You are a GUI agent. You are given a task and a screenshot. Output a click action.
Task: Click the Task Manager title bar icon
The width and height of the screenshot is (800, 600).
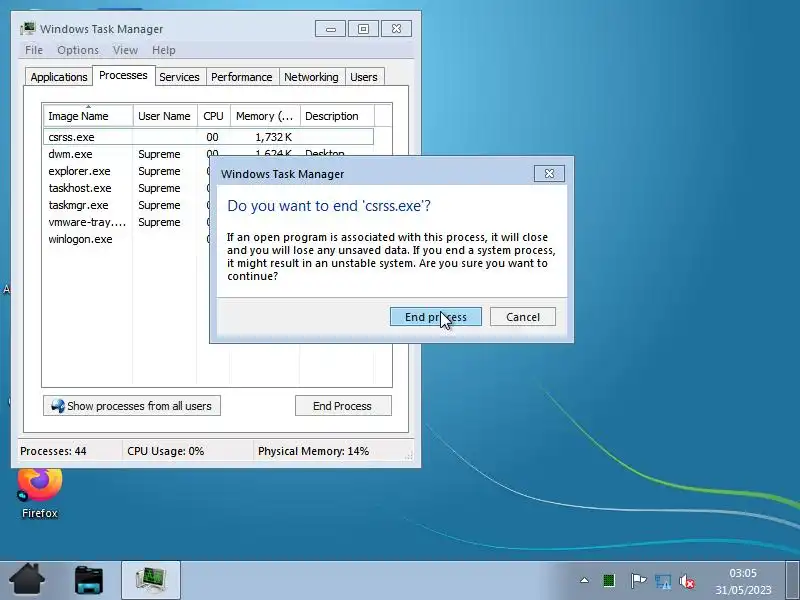[x=28, y=29]
